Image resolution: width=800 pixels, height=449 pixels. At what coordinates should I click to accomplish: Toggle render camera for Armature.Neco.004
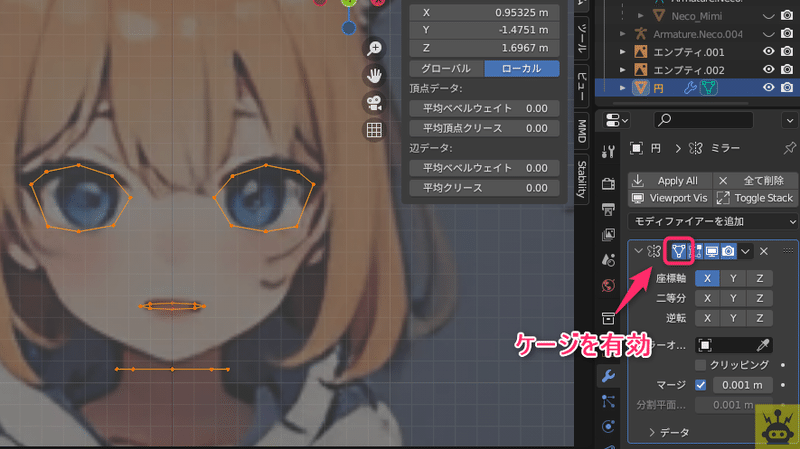[x=787, y=34]
